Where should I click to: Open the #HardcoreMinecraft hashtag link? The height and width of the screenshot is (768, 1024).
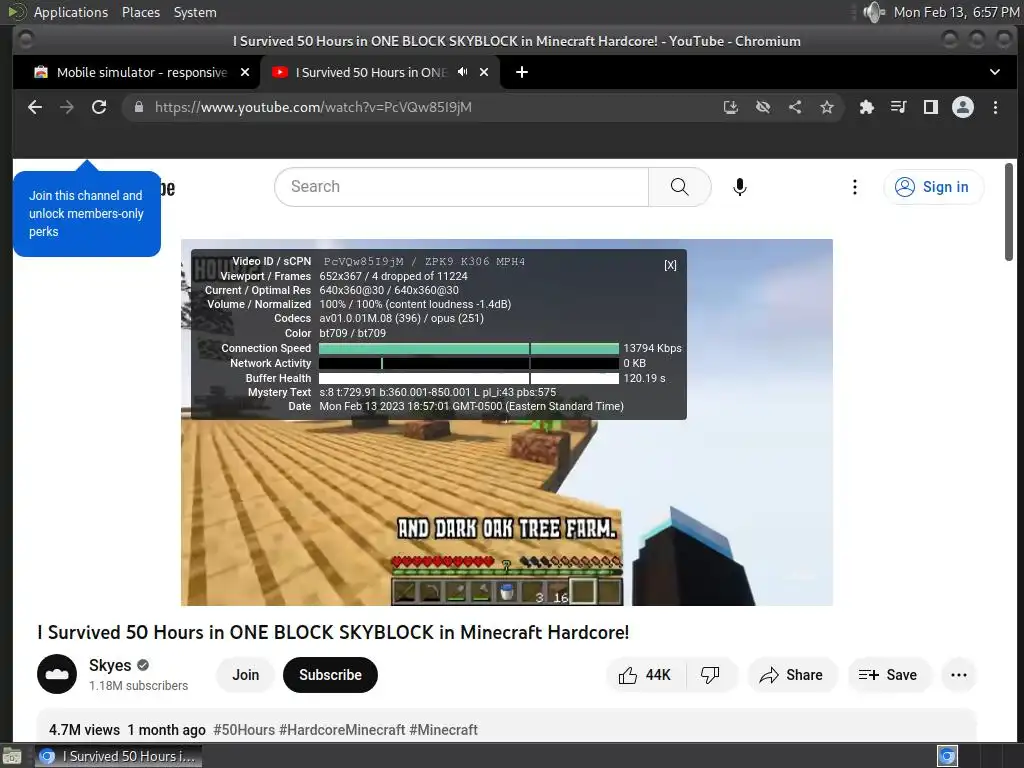[x=342, y=729]
